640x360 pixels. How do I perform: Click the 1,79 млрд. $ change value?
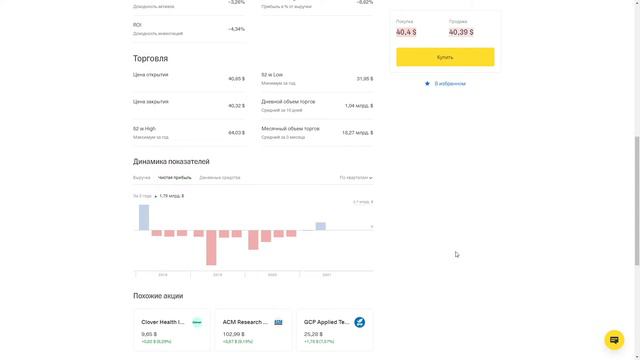[172, 196]
